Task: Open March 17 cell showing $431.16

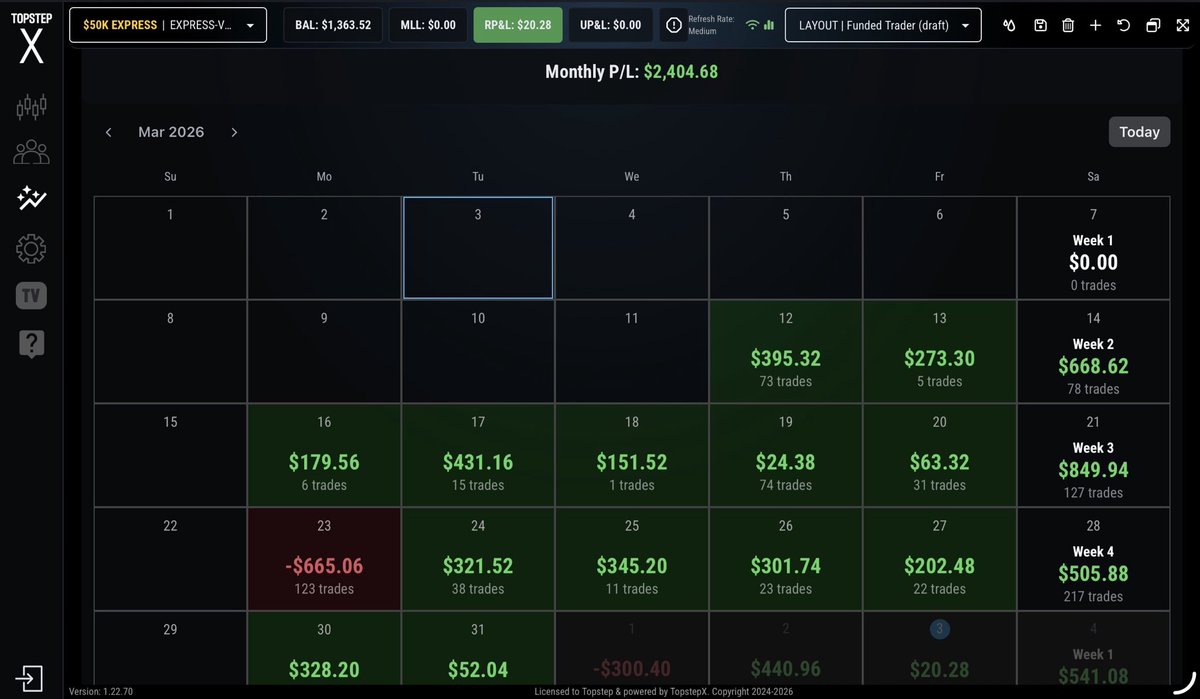Action: point(478,456)
